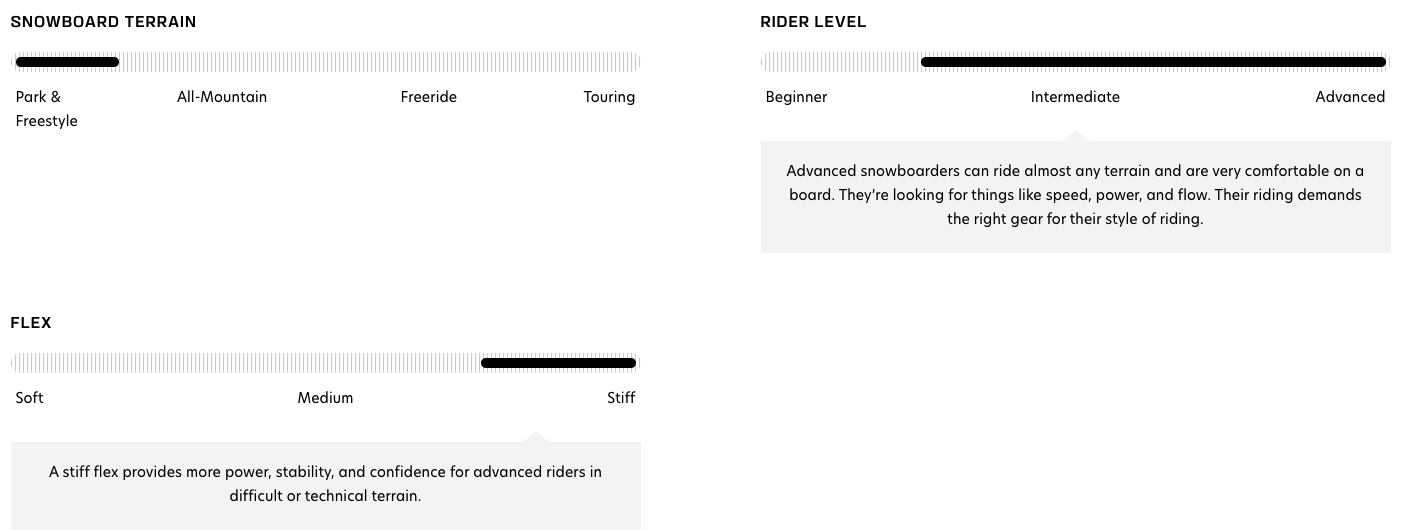Click the black Rider Level range bar

(1153, 62)
